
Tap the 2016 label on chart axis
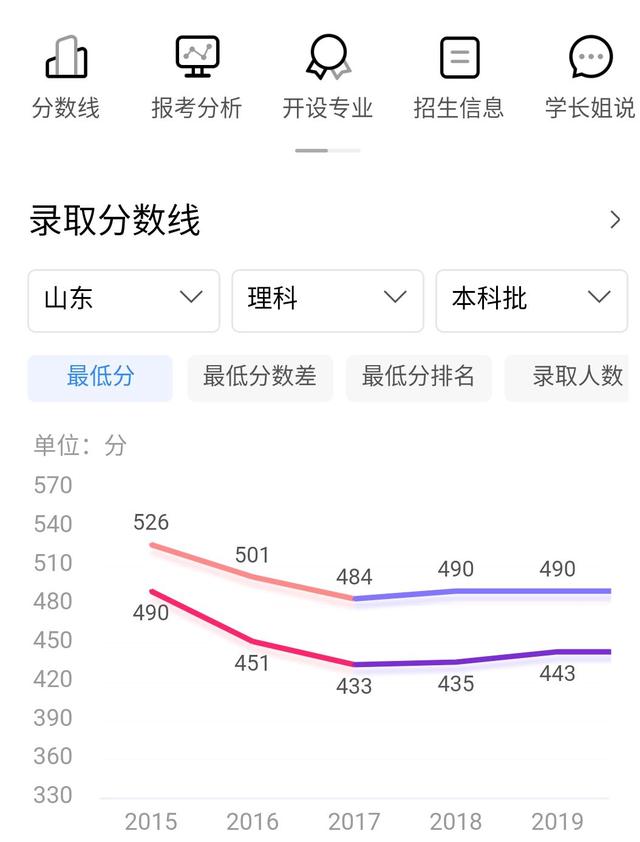pyautogui.click(x=252, y=822)
